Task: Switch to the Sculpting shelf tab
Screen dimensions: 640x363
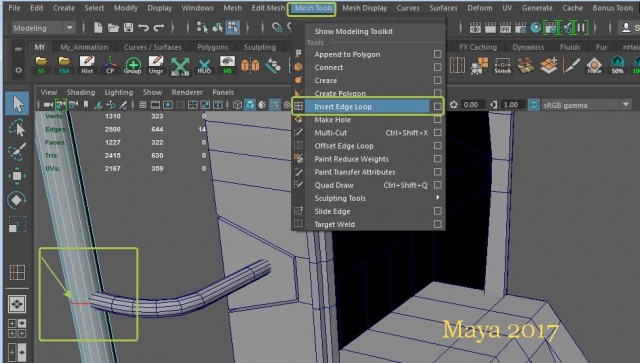Action: 260,47
